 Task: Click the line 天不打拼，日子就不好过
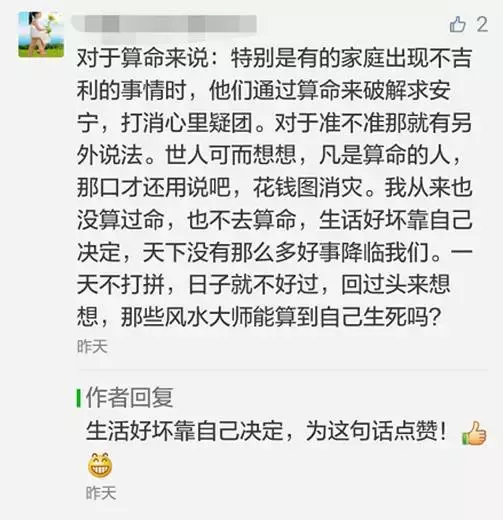pyautogui.click(x=263, y=284)
